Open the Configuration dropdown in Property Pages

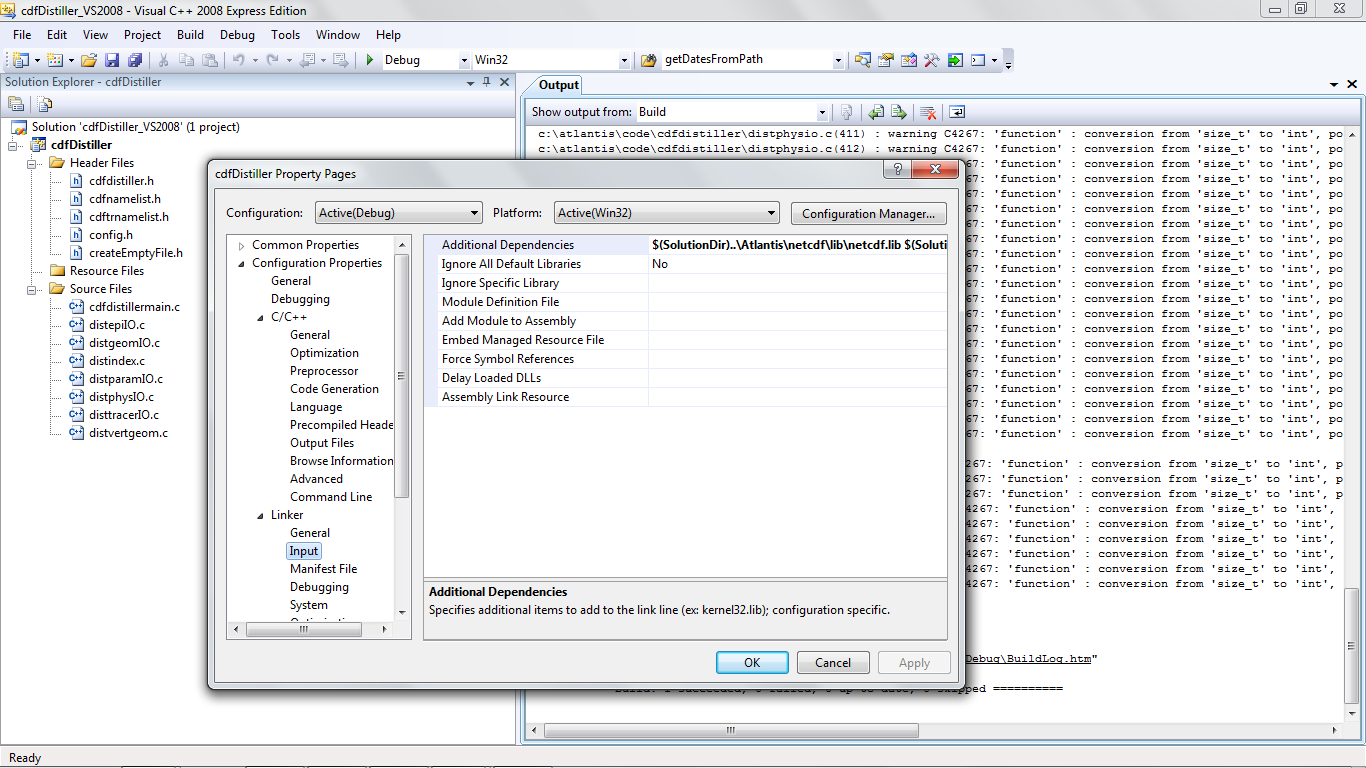398,213
